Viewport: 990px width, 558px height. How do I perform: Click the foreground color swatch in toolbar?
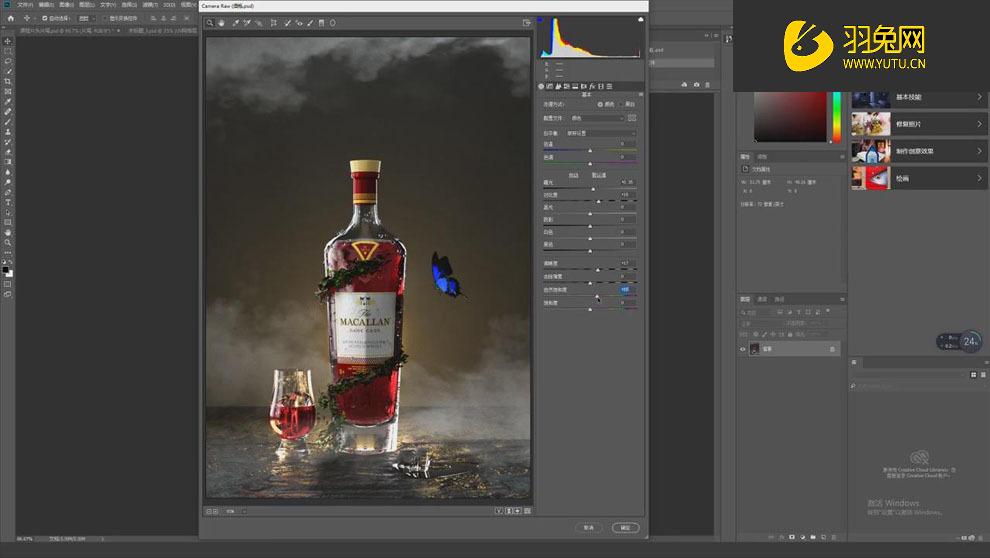[x=6, y=270]
